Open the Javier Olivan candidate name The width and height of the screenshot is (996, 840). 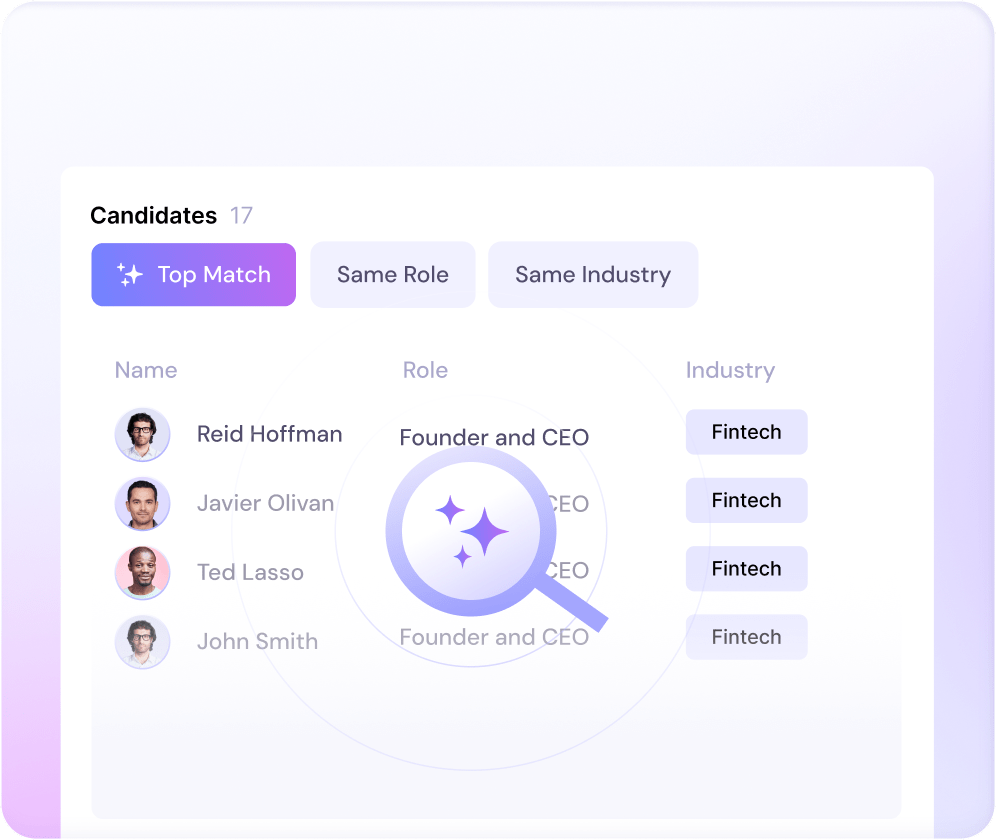(265, 503)
